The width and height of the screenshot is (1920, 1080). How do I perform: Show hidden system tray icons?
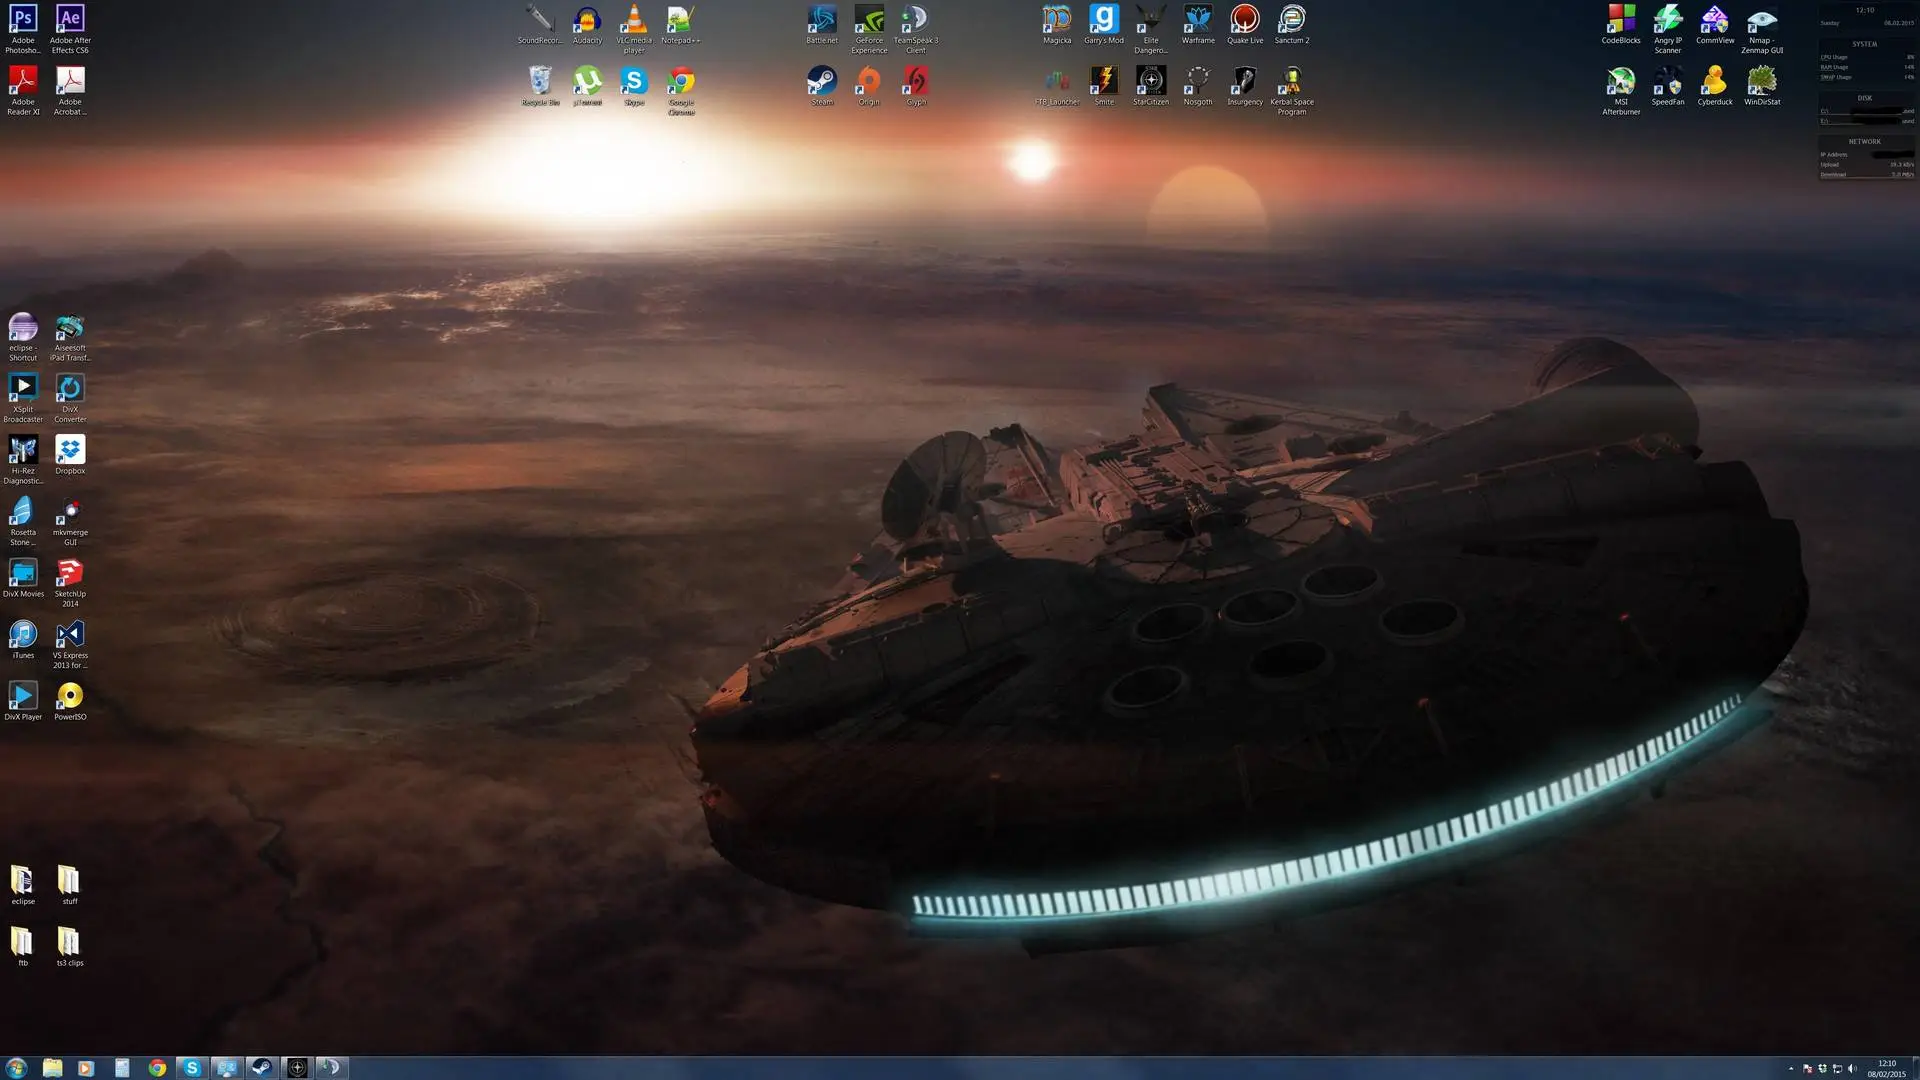pos(1791,1069)
